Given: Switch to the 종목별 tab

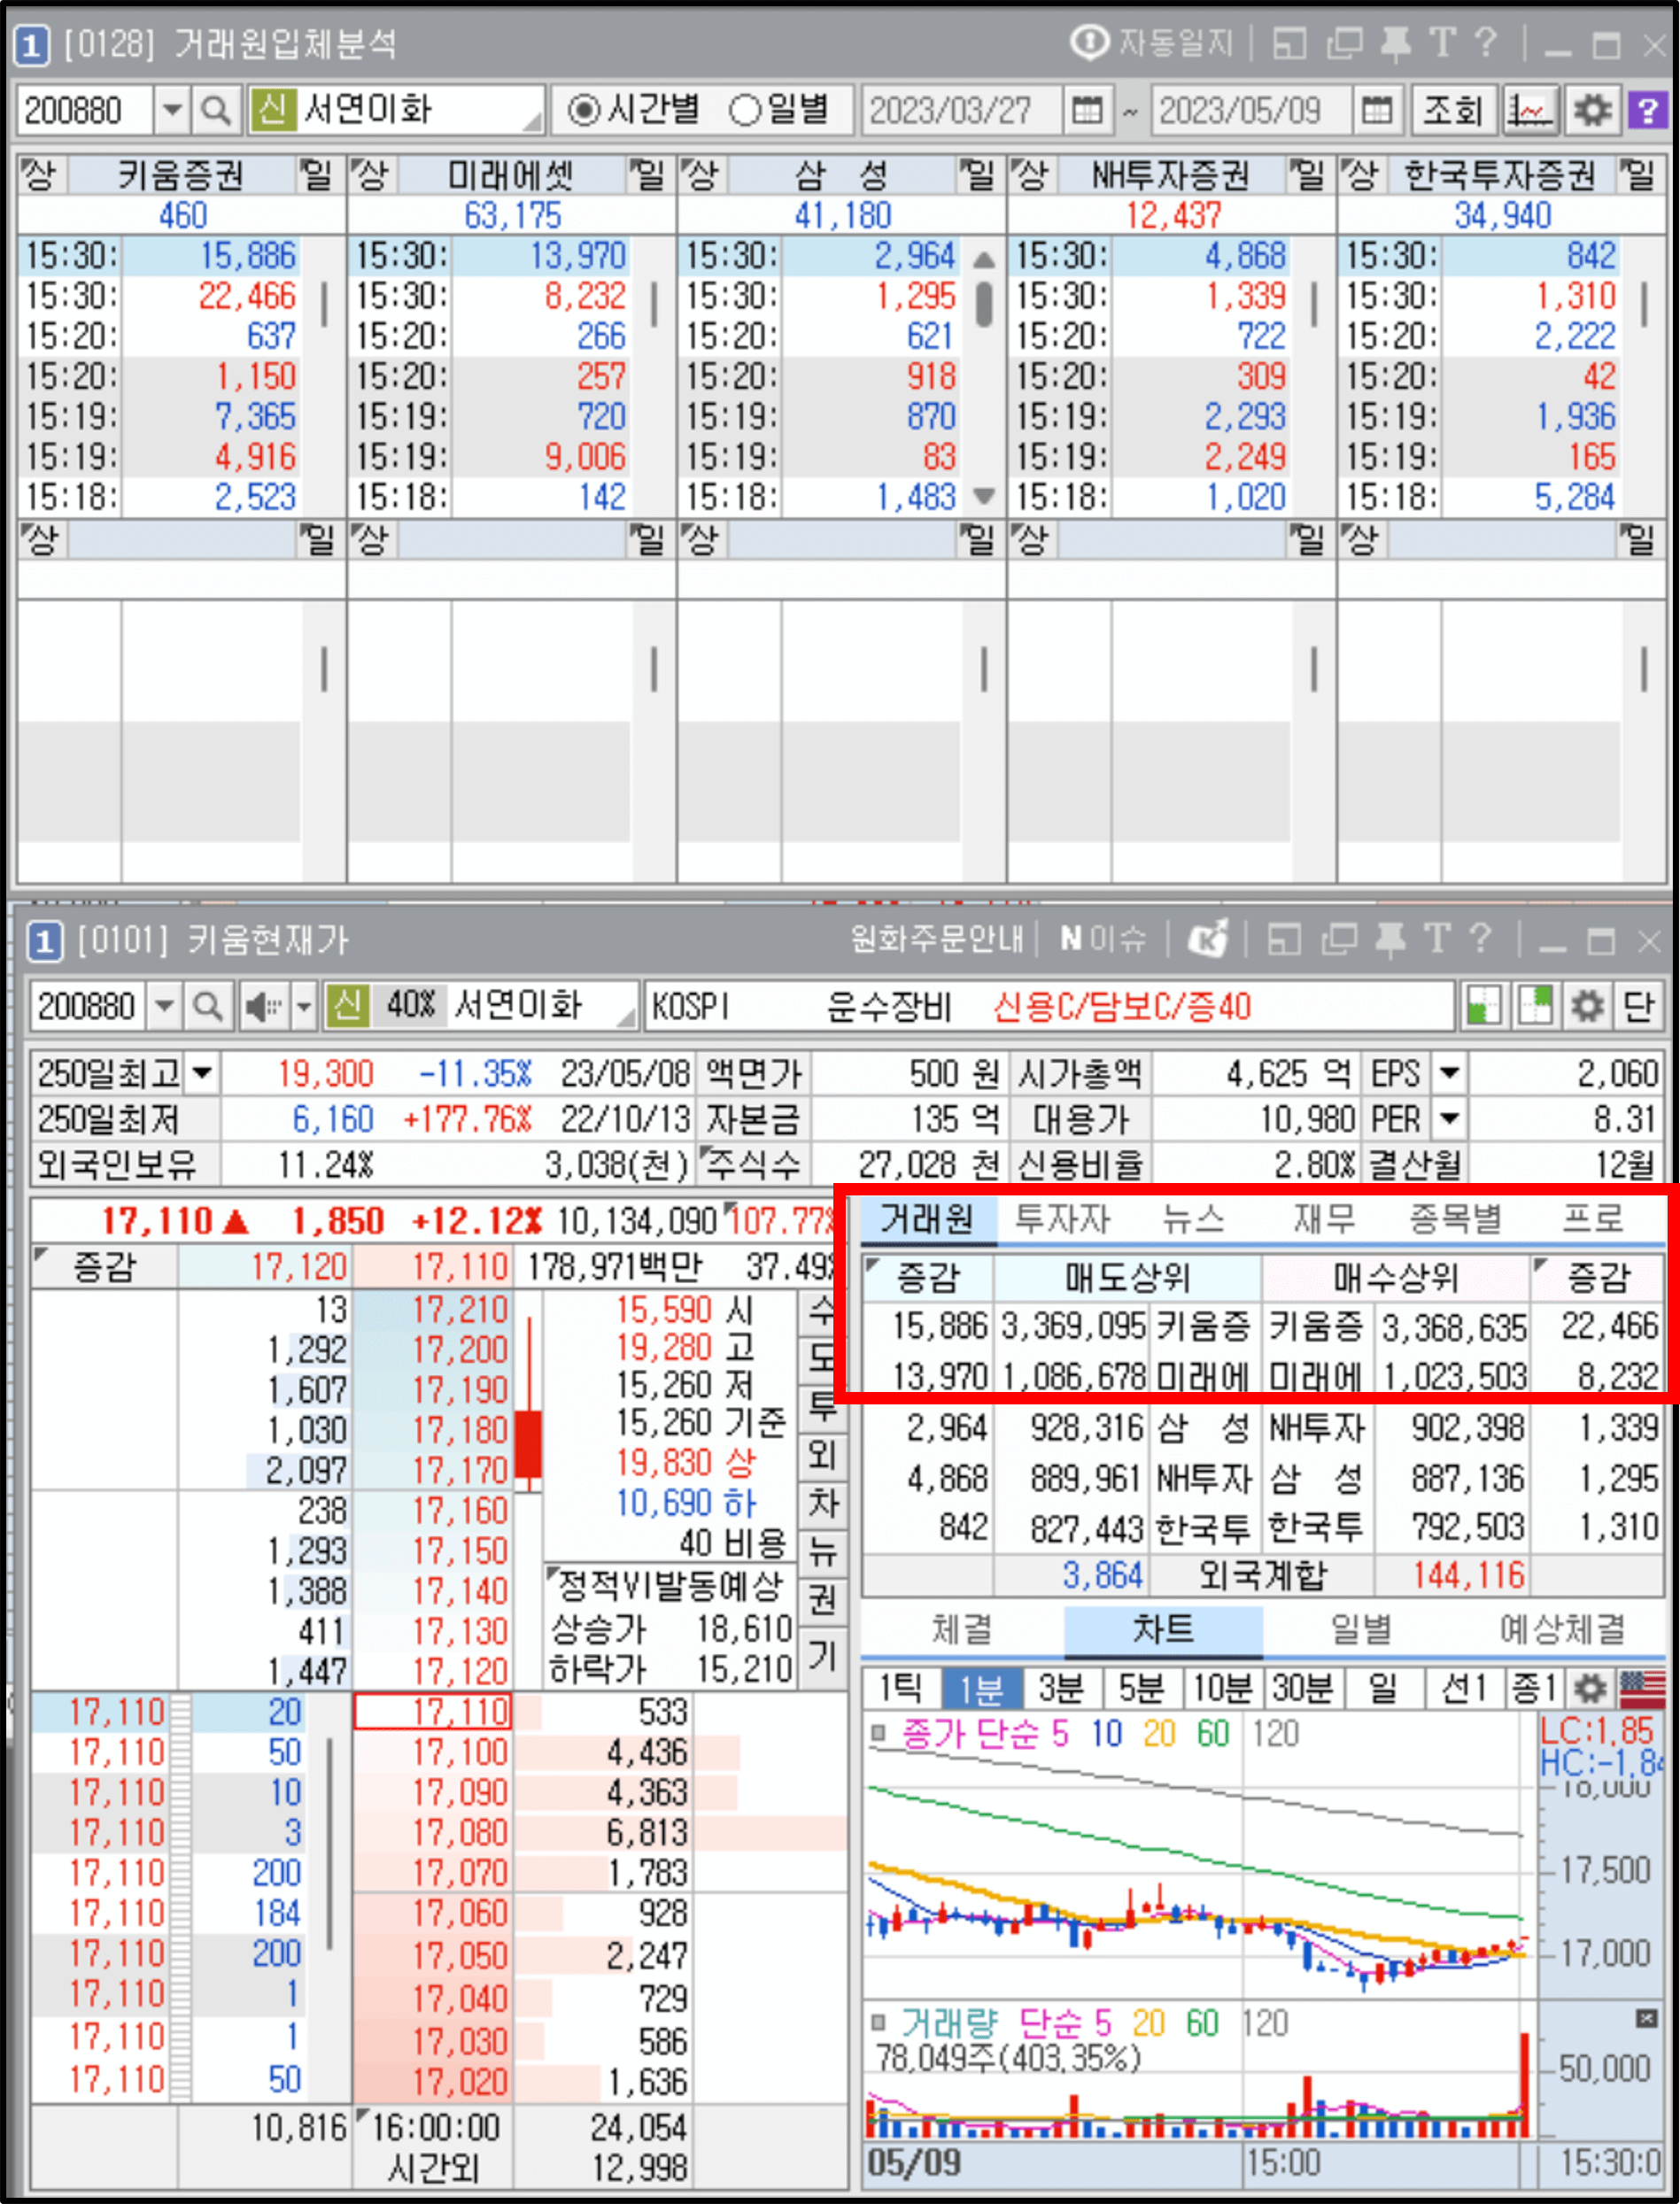Looking at the screenshot, I should pyautogui.click(x=1456, y=1219).
